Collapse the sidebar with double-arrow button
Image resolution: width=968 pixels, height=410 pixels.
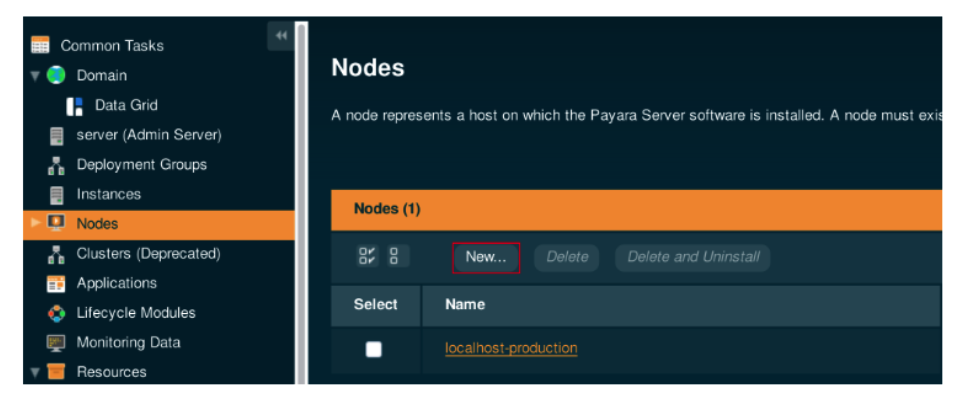(281, 36)
